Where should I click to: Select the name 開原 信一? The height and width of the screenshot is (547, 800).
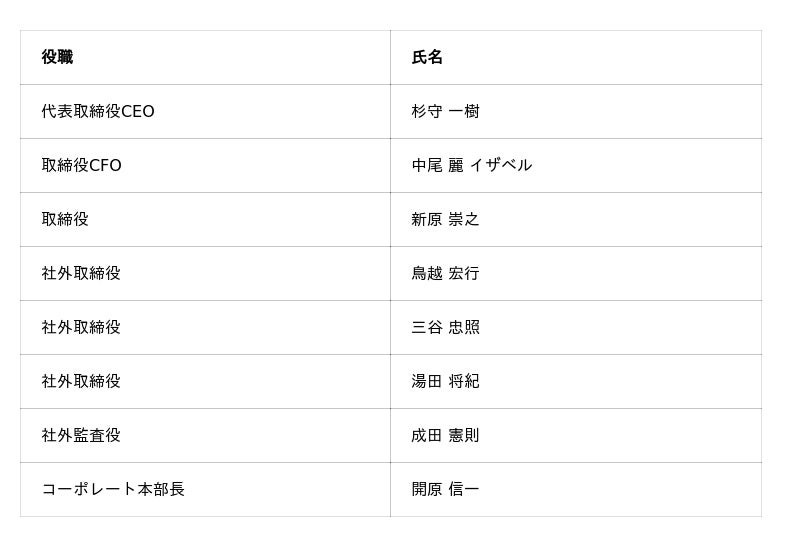(445, 490)
